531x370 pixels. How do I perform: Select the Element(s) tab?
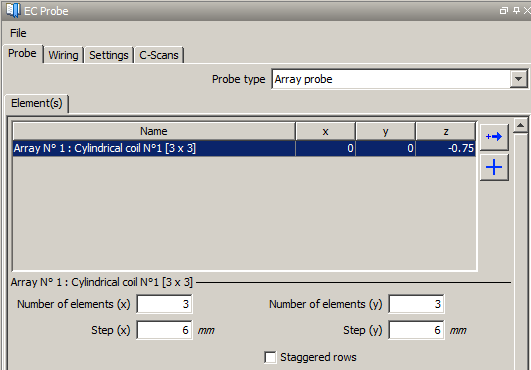pyautogui.click(x=37, y=103)
